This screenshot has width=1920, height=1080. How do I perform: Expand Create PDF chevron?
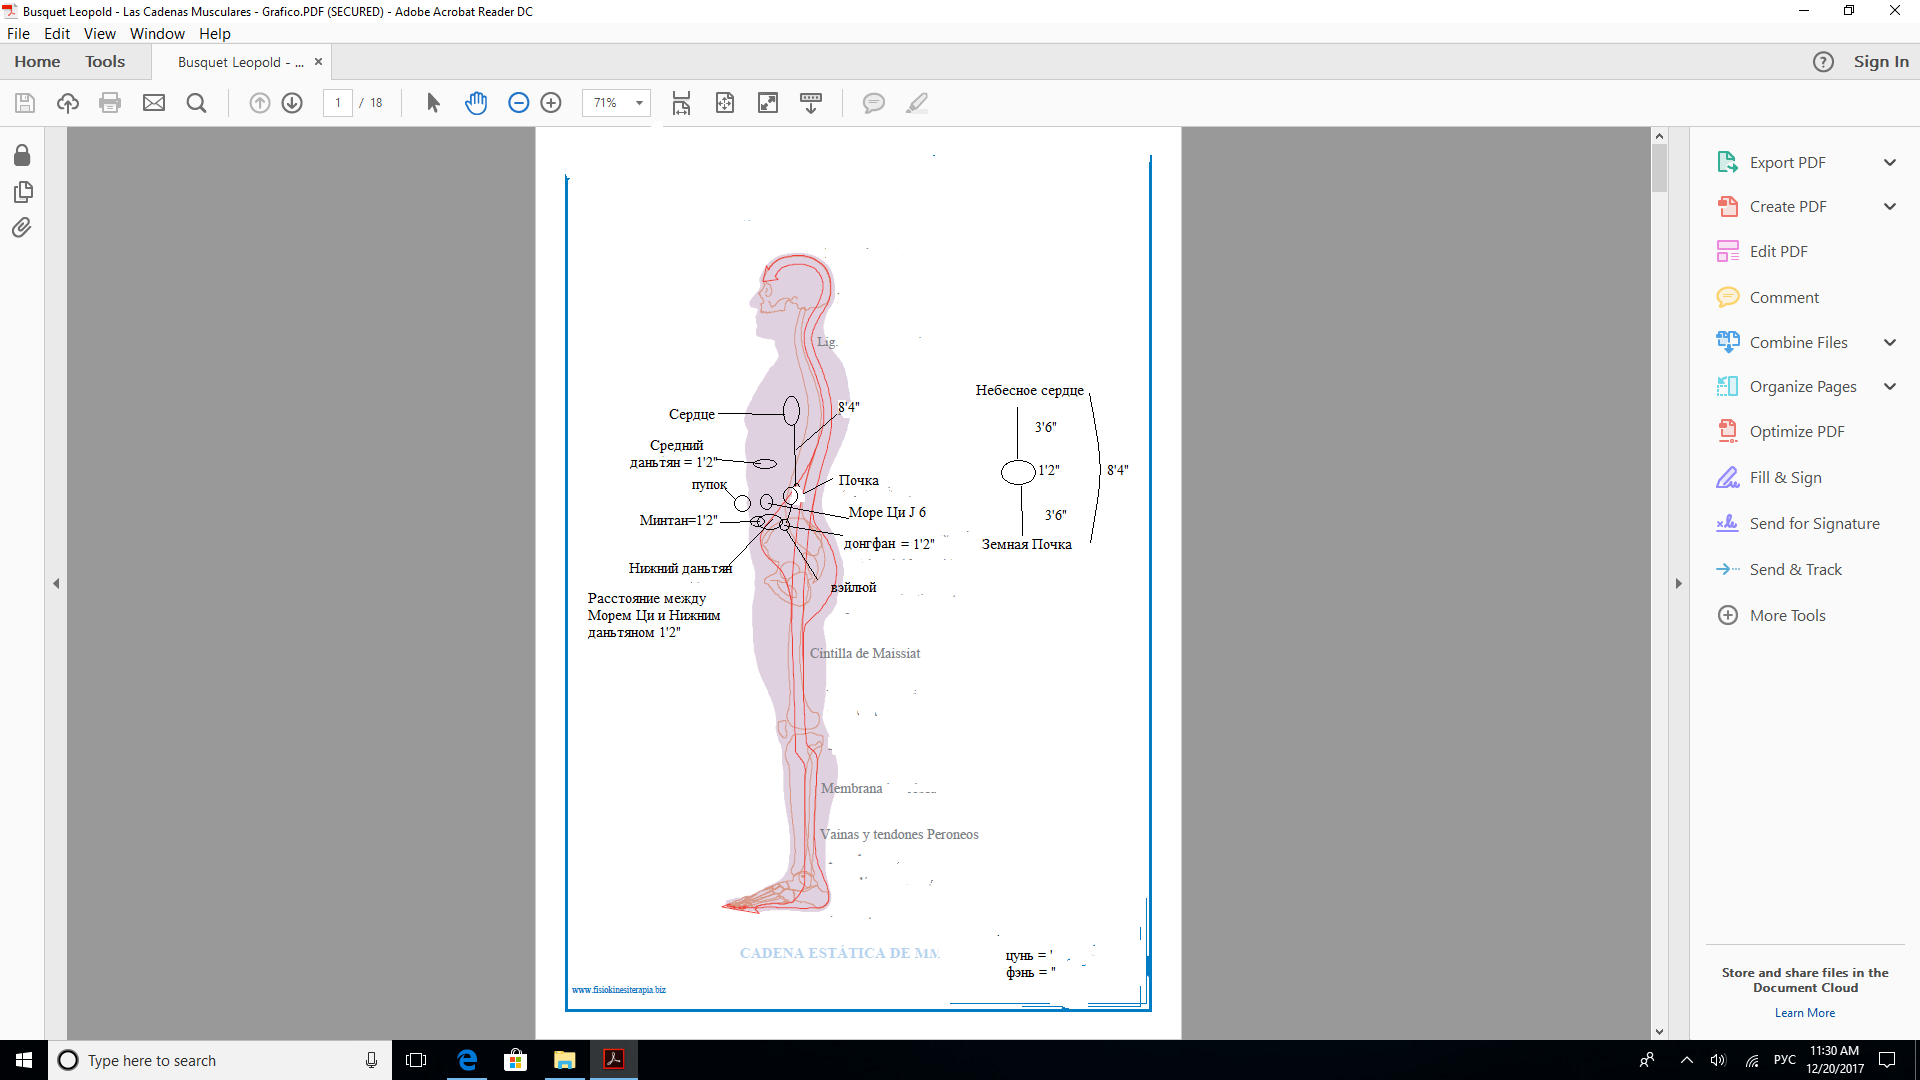pyautogui.click(x=1890, y=206)
